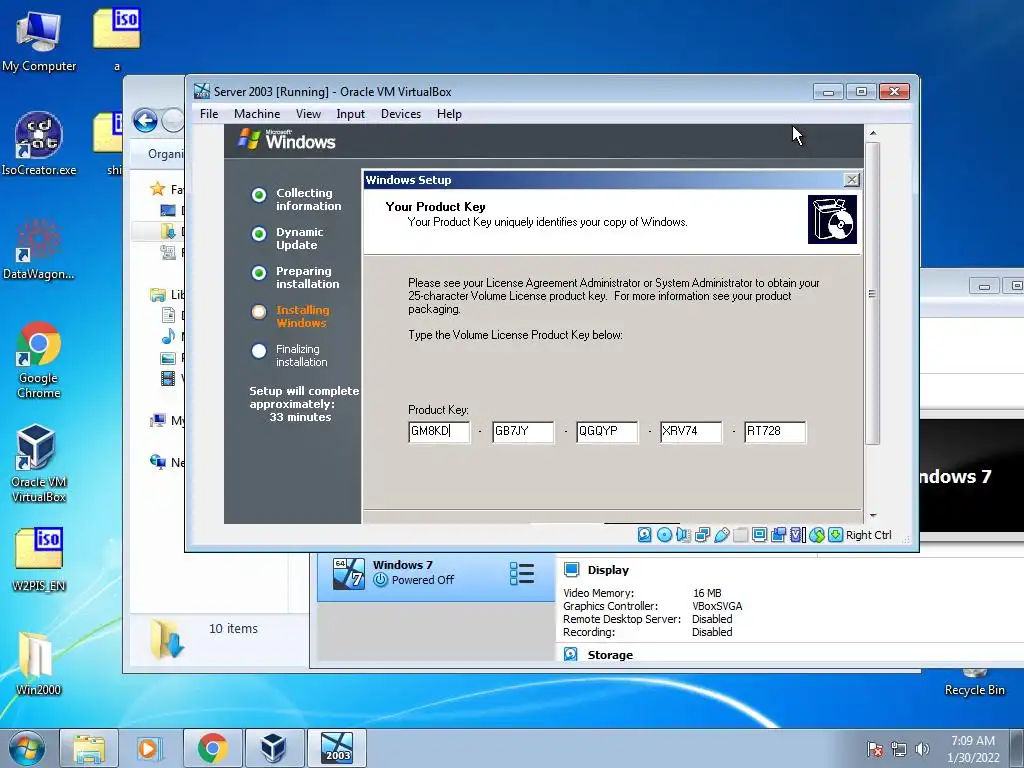Image resolution: width=1024 pixels, height=768 pixels.
Task: Select the Recycle Bin icon
Action: coord(974,682)
